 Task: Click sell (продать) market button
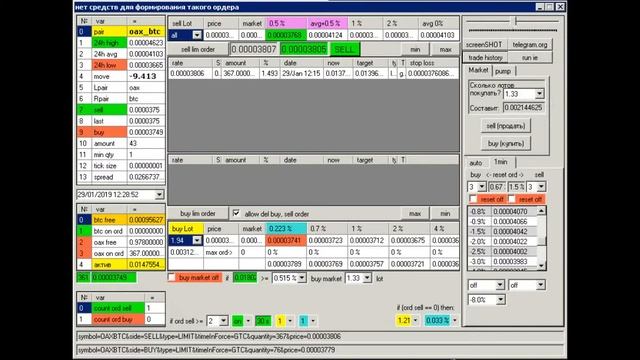point(506,126)
